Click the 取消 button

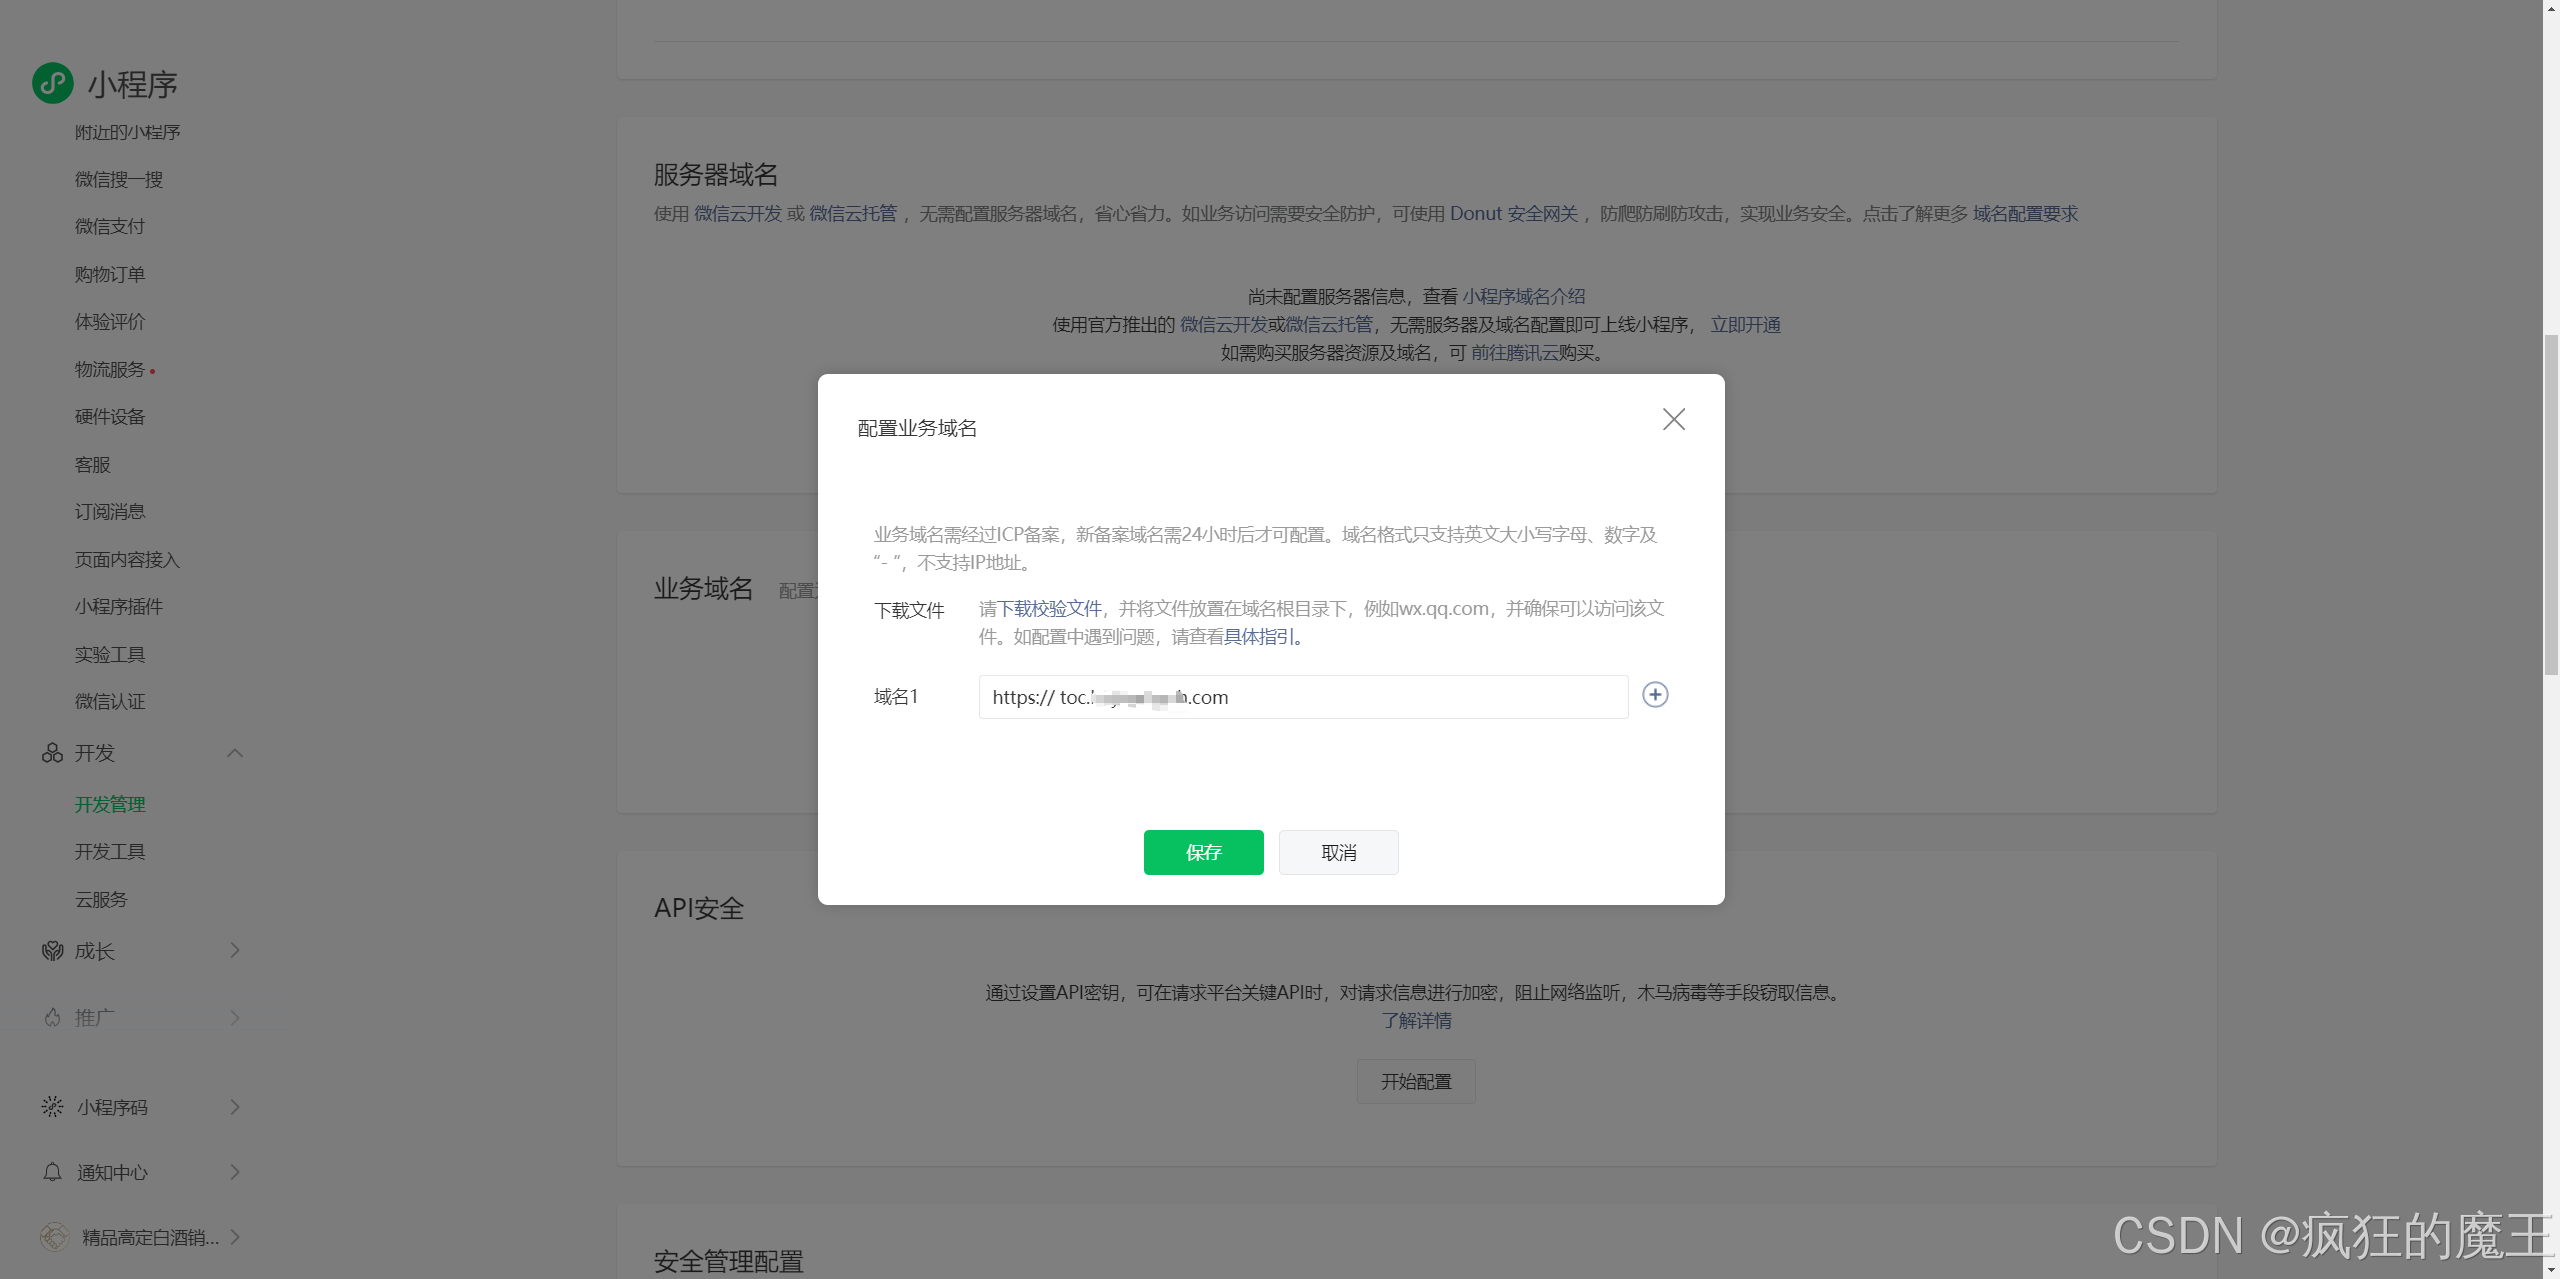click(1338, 852)
